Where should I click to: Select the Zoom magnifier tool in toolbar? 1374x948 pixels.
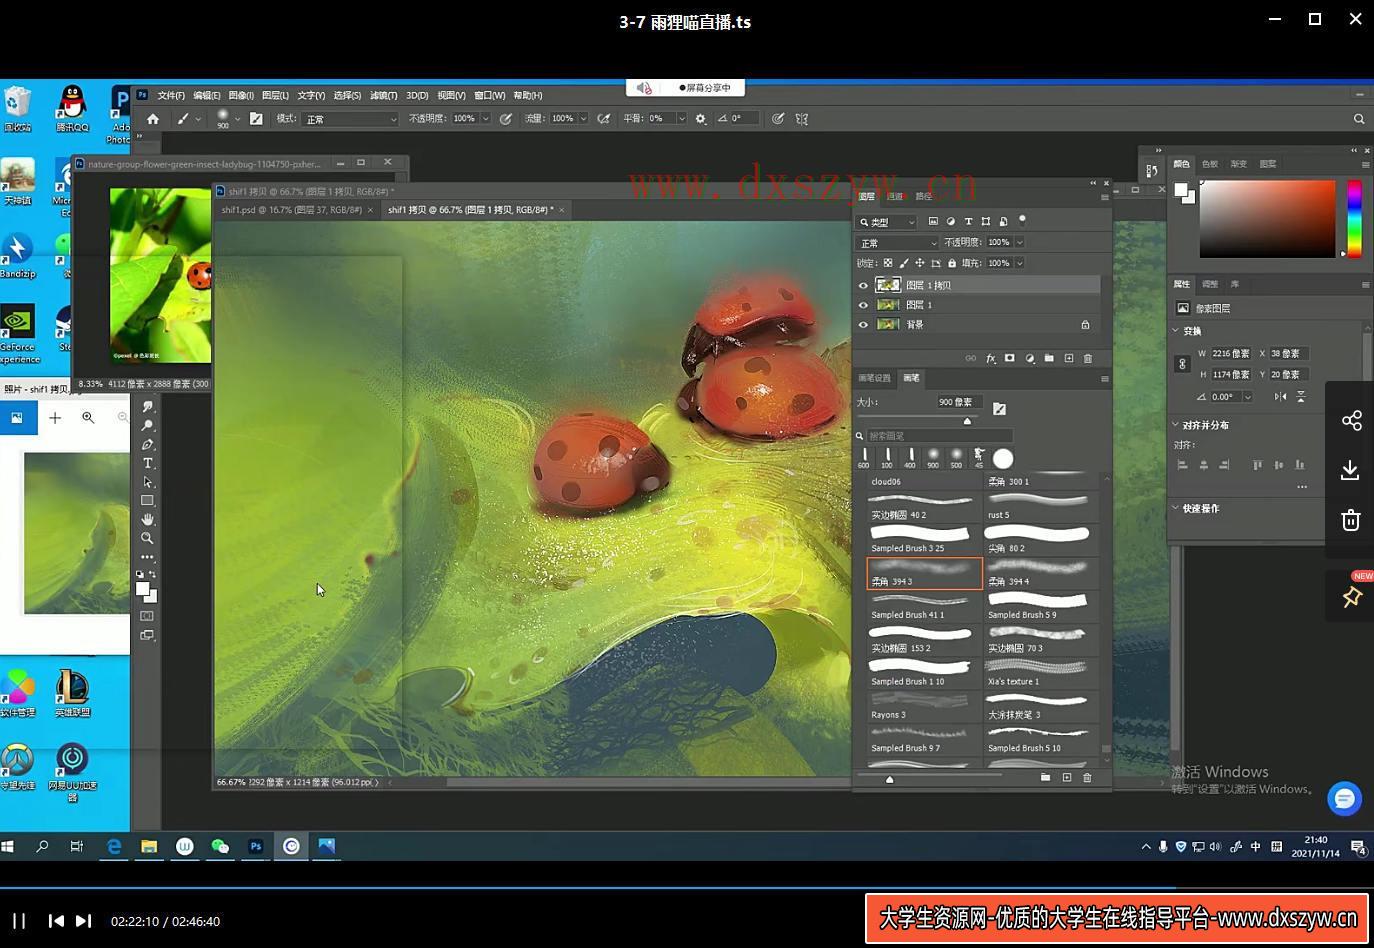tap(147, 538)
